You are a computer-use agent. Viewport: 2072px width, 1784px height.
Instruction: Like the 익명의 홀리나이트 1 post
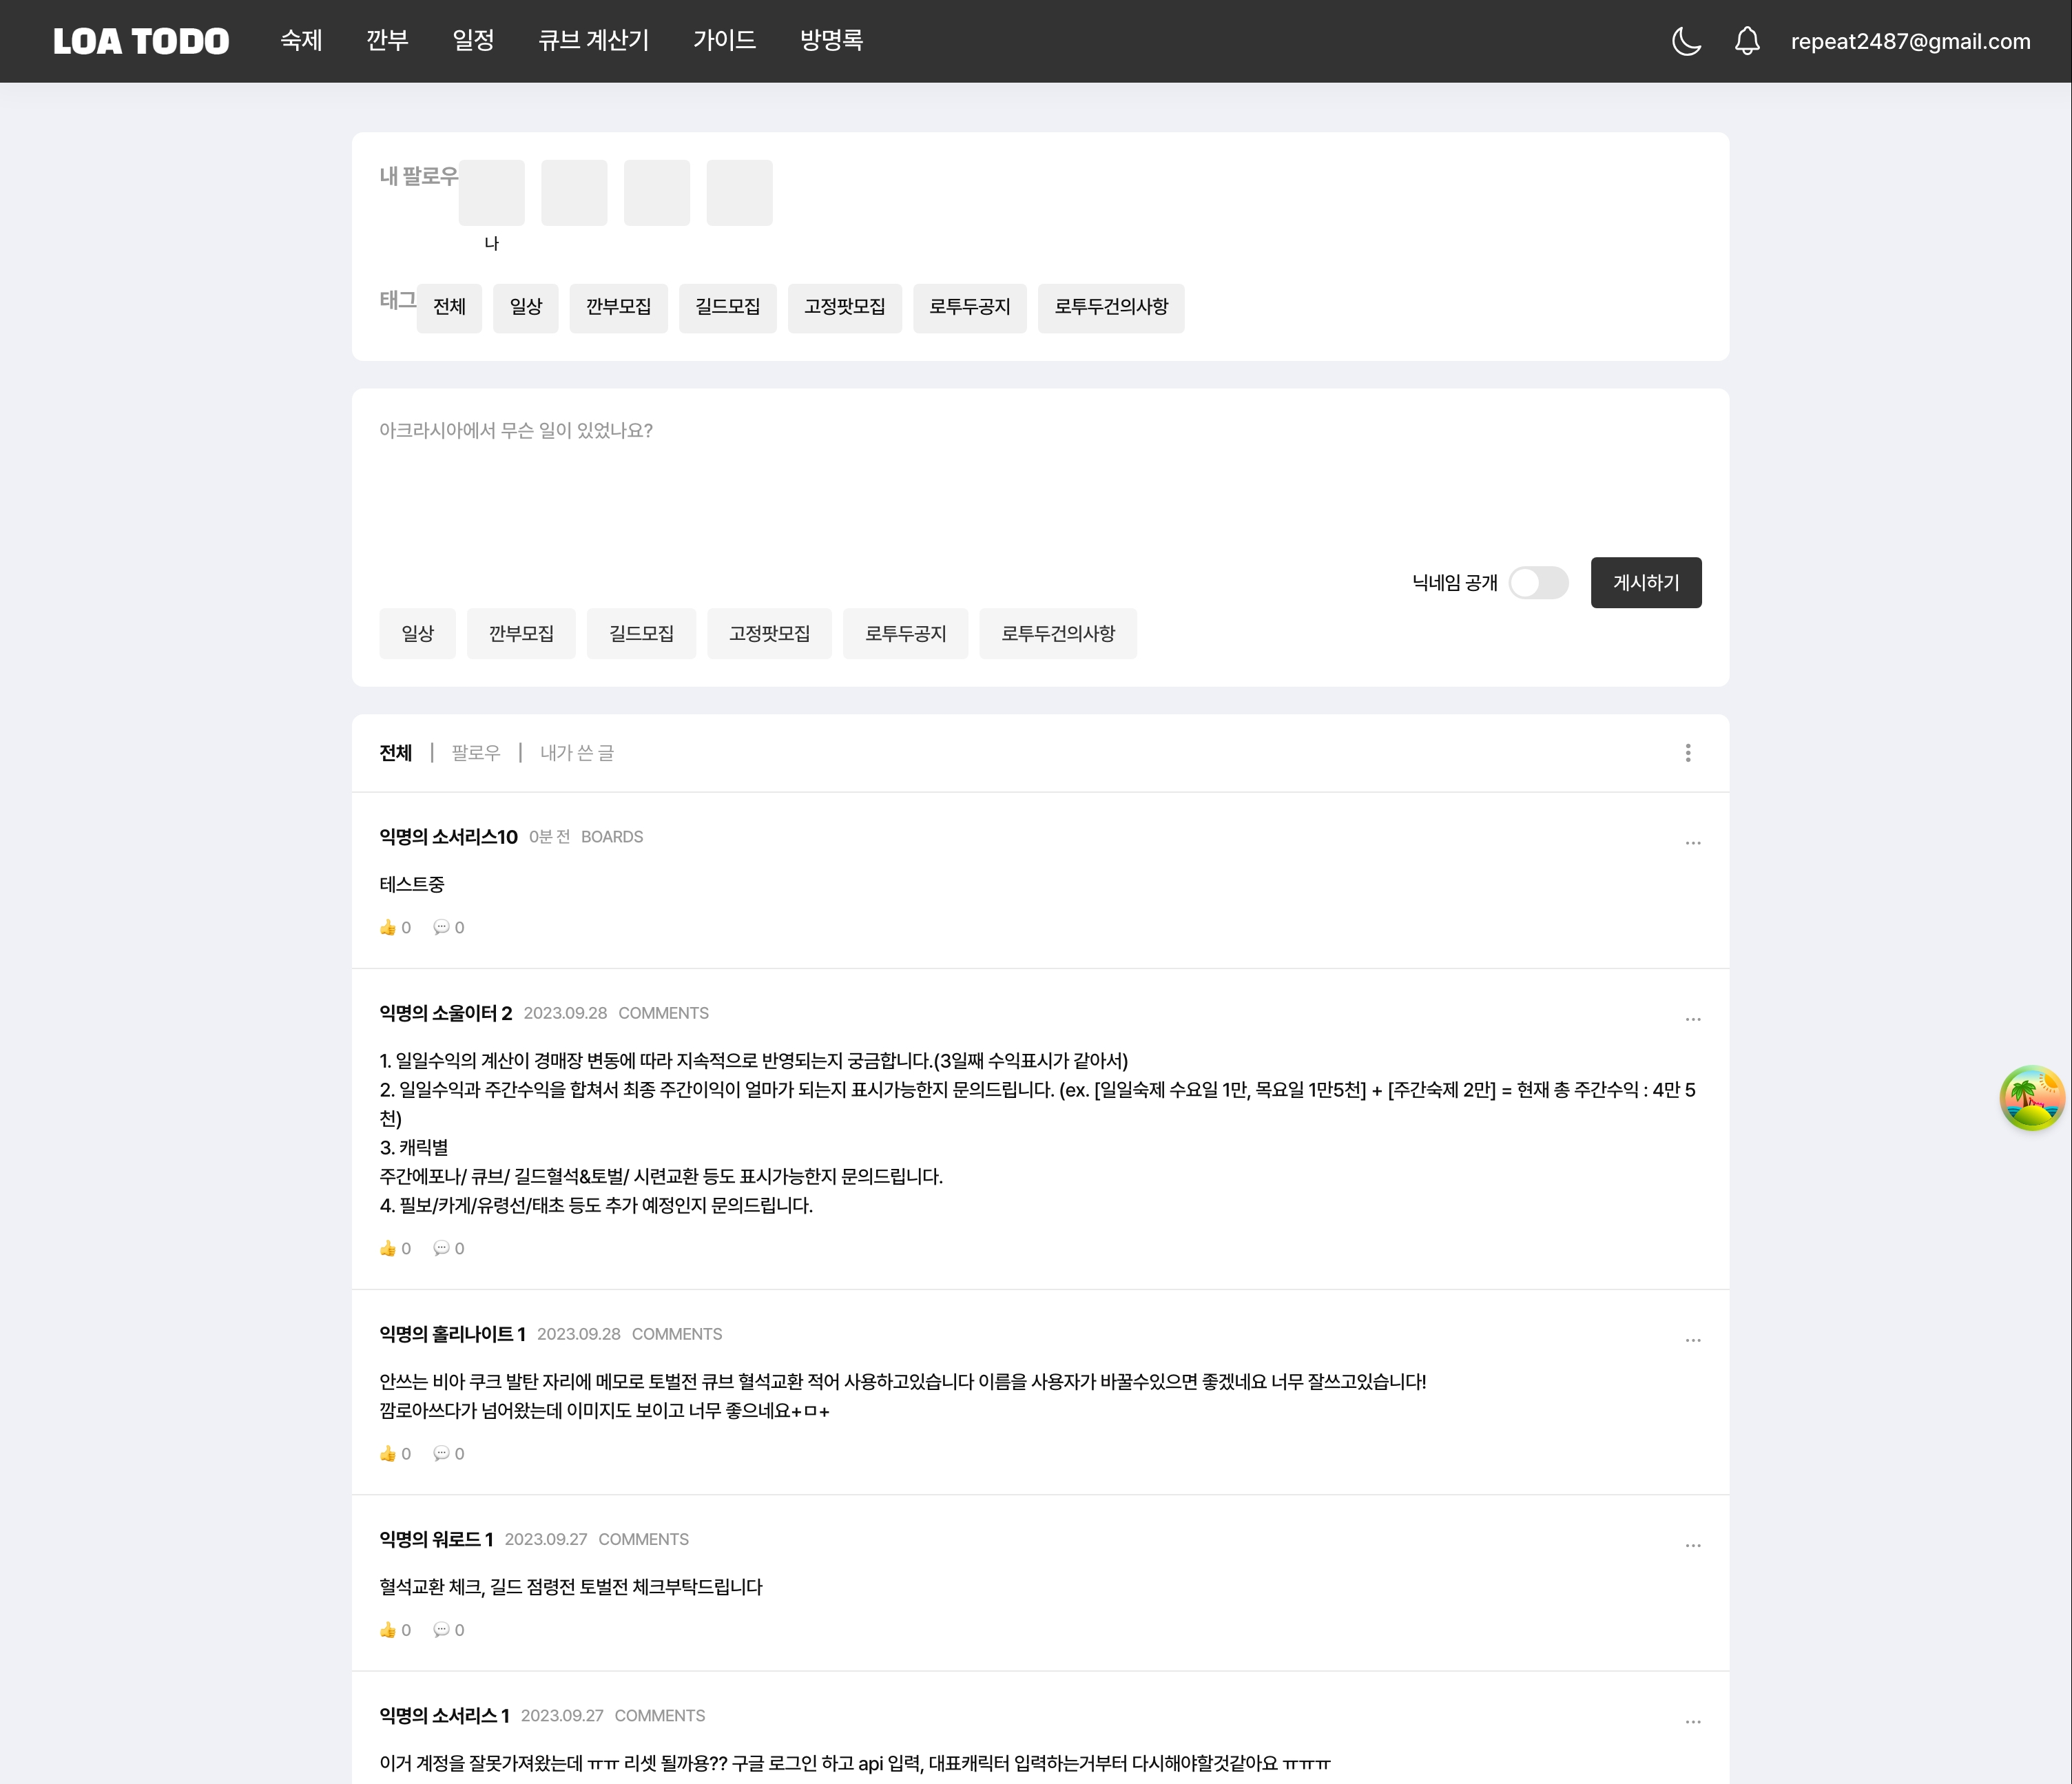pyautogui.click(x=388, y=1454)
